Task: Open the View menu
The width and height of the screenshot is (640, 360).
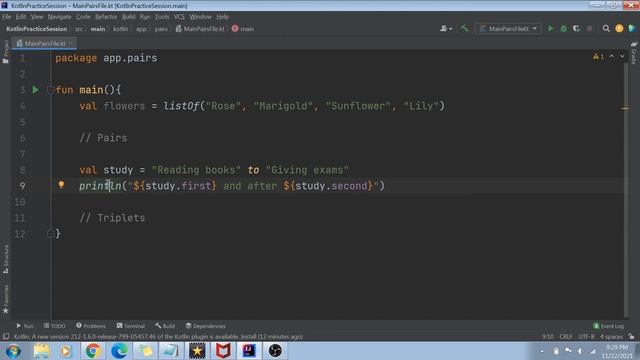Action: 37,17
